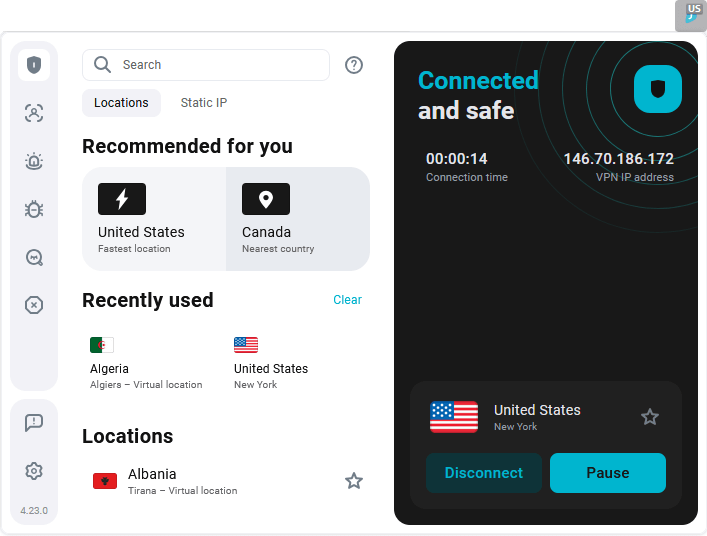Image resolution: width=707 pixels, height=536 pixels.
Task: Open the feedback chat bubble icon
Action: click(34, 423)
